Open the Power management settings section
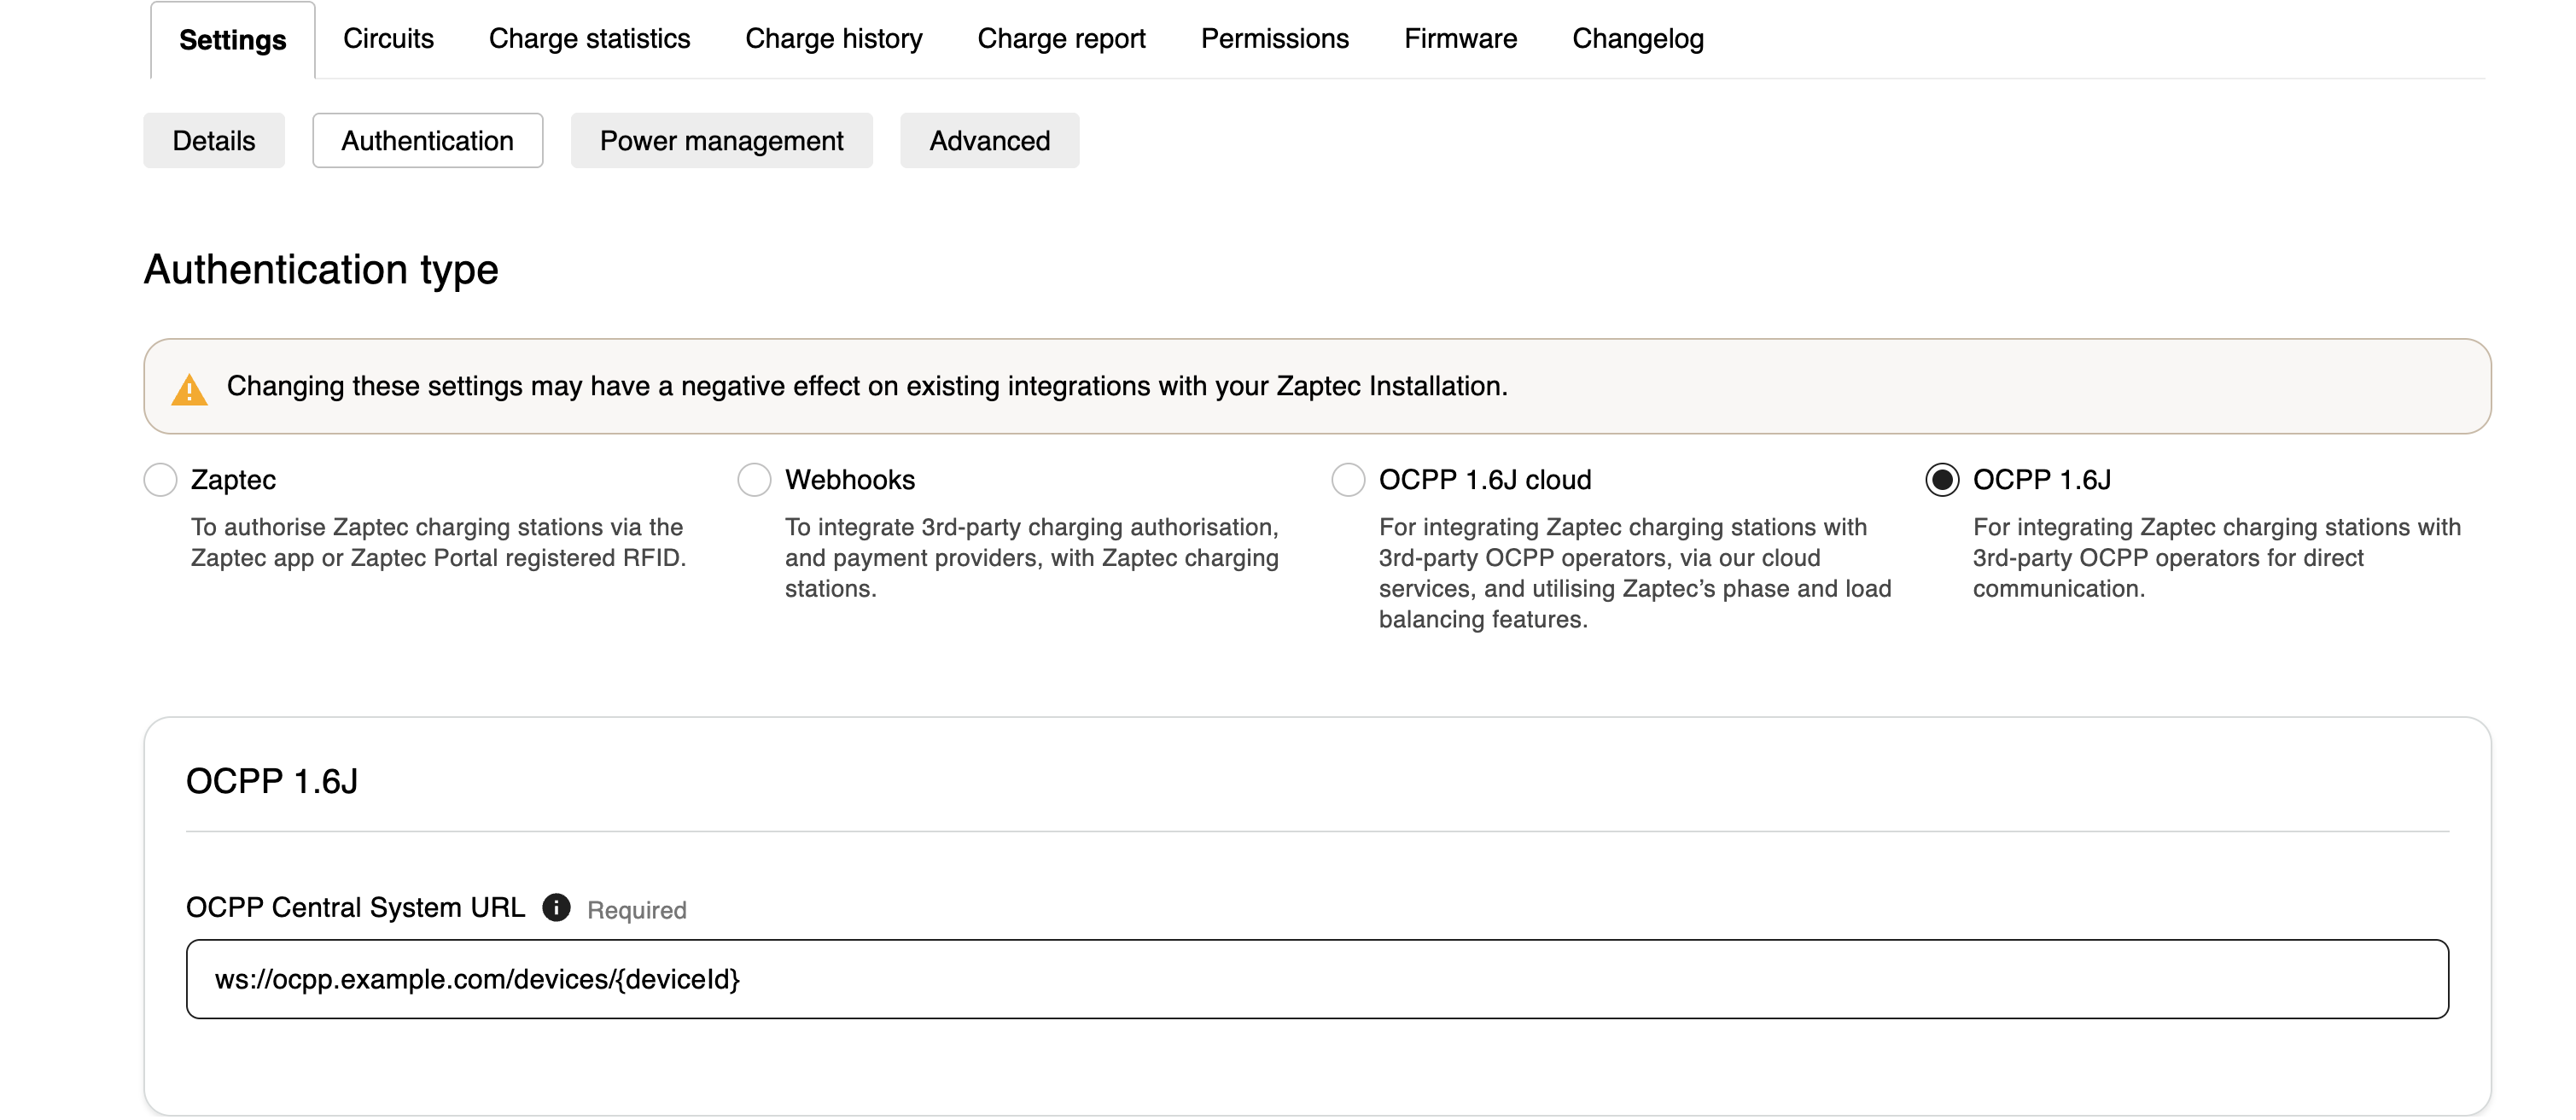 click(x=721, y=141)
